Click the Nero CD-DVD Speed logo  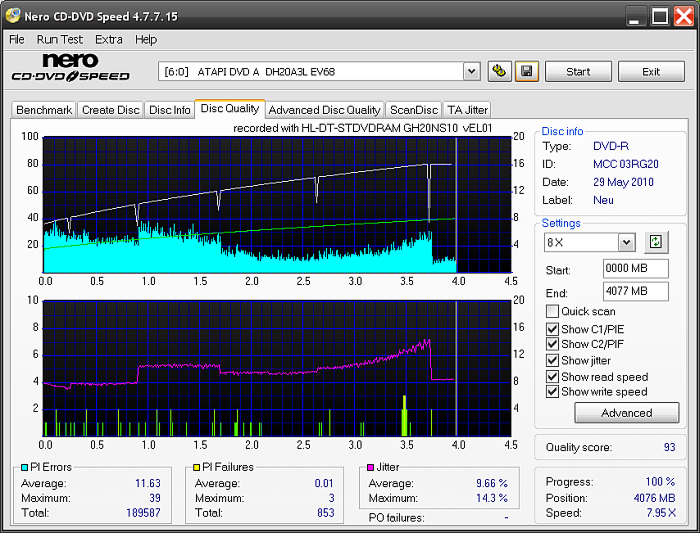pos(70,69)
